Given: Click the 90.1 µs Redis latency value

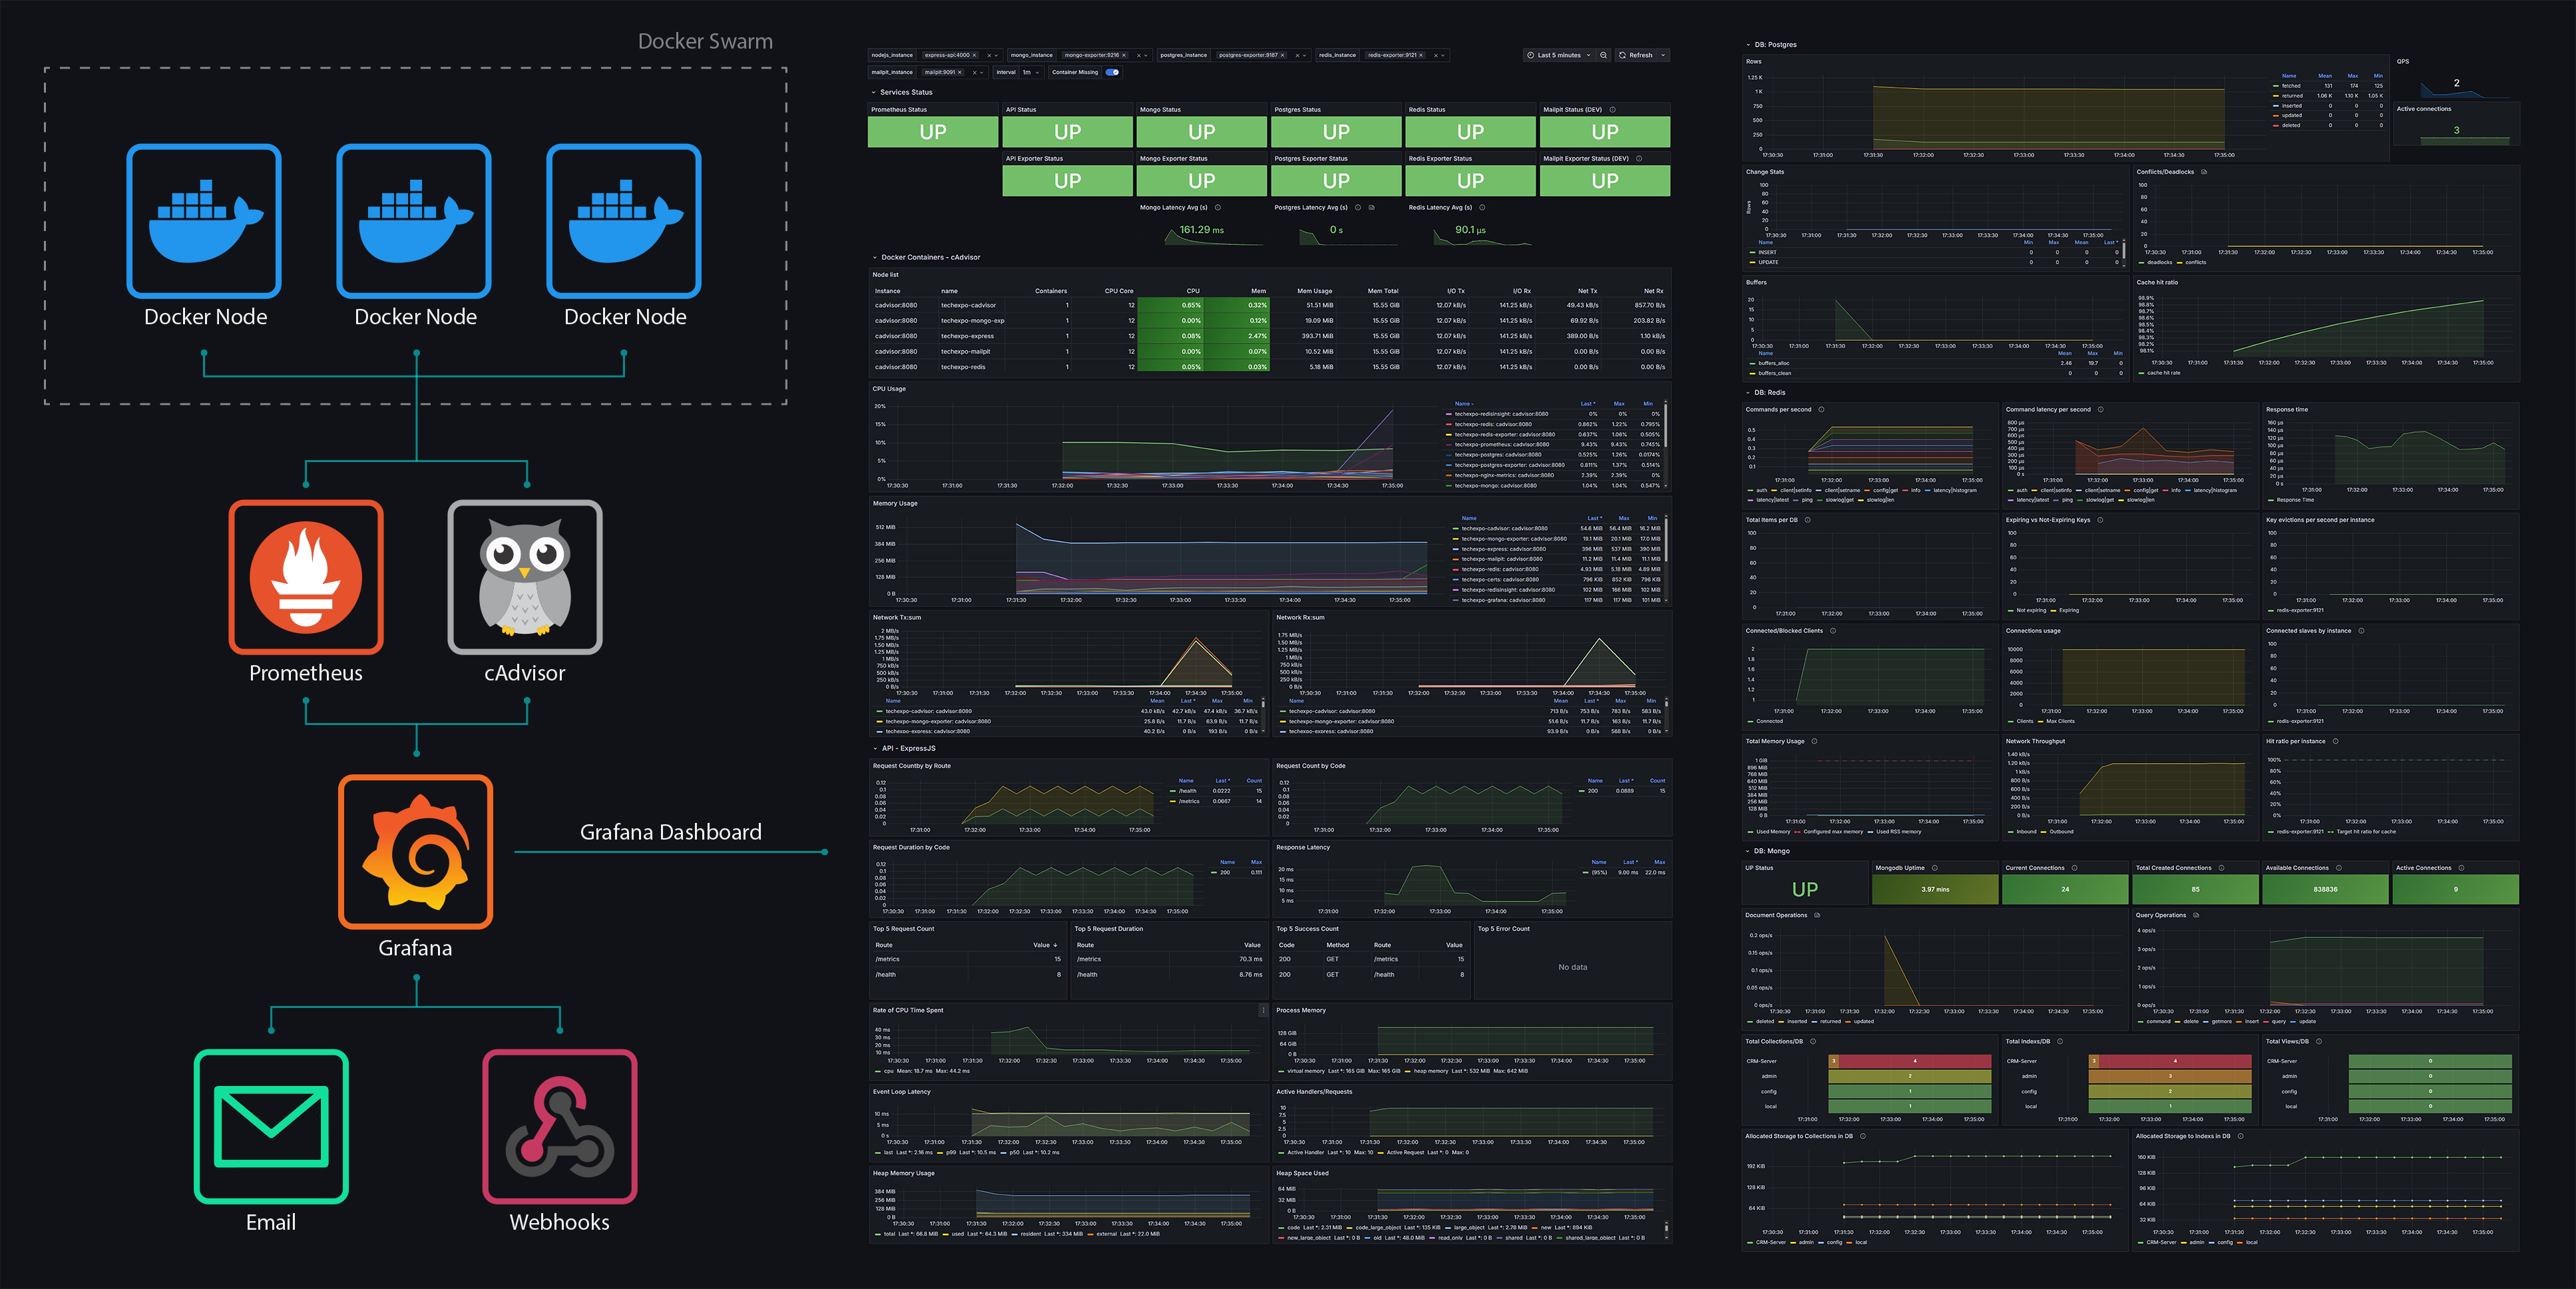Looking at the screenshot, I should [x=1470, y=230].
